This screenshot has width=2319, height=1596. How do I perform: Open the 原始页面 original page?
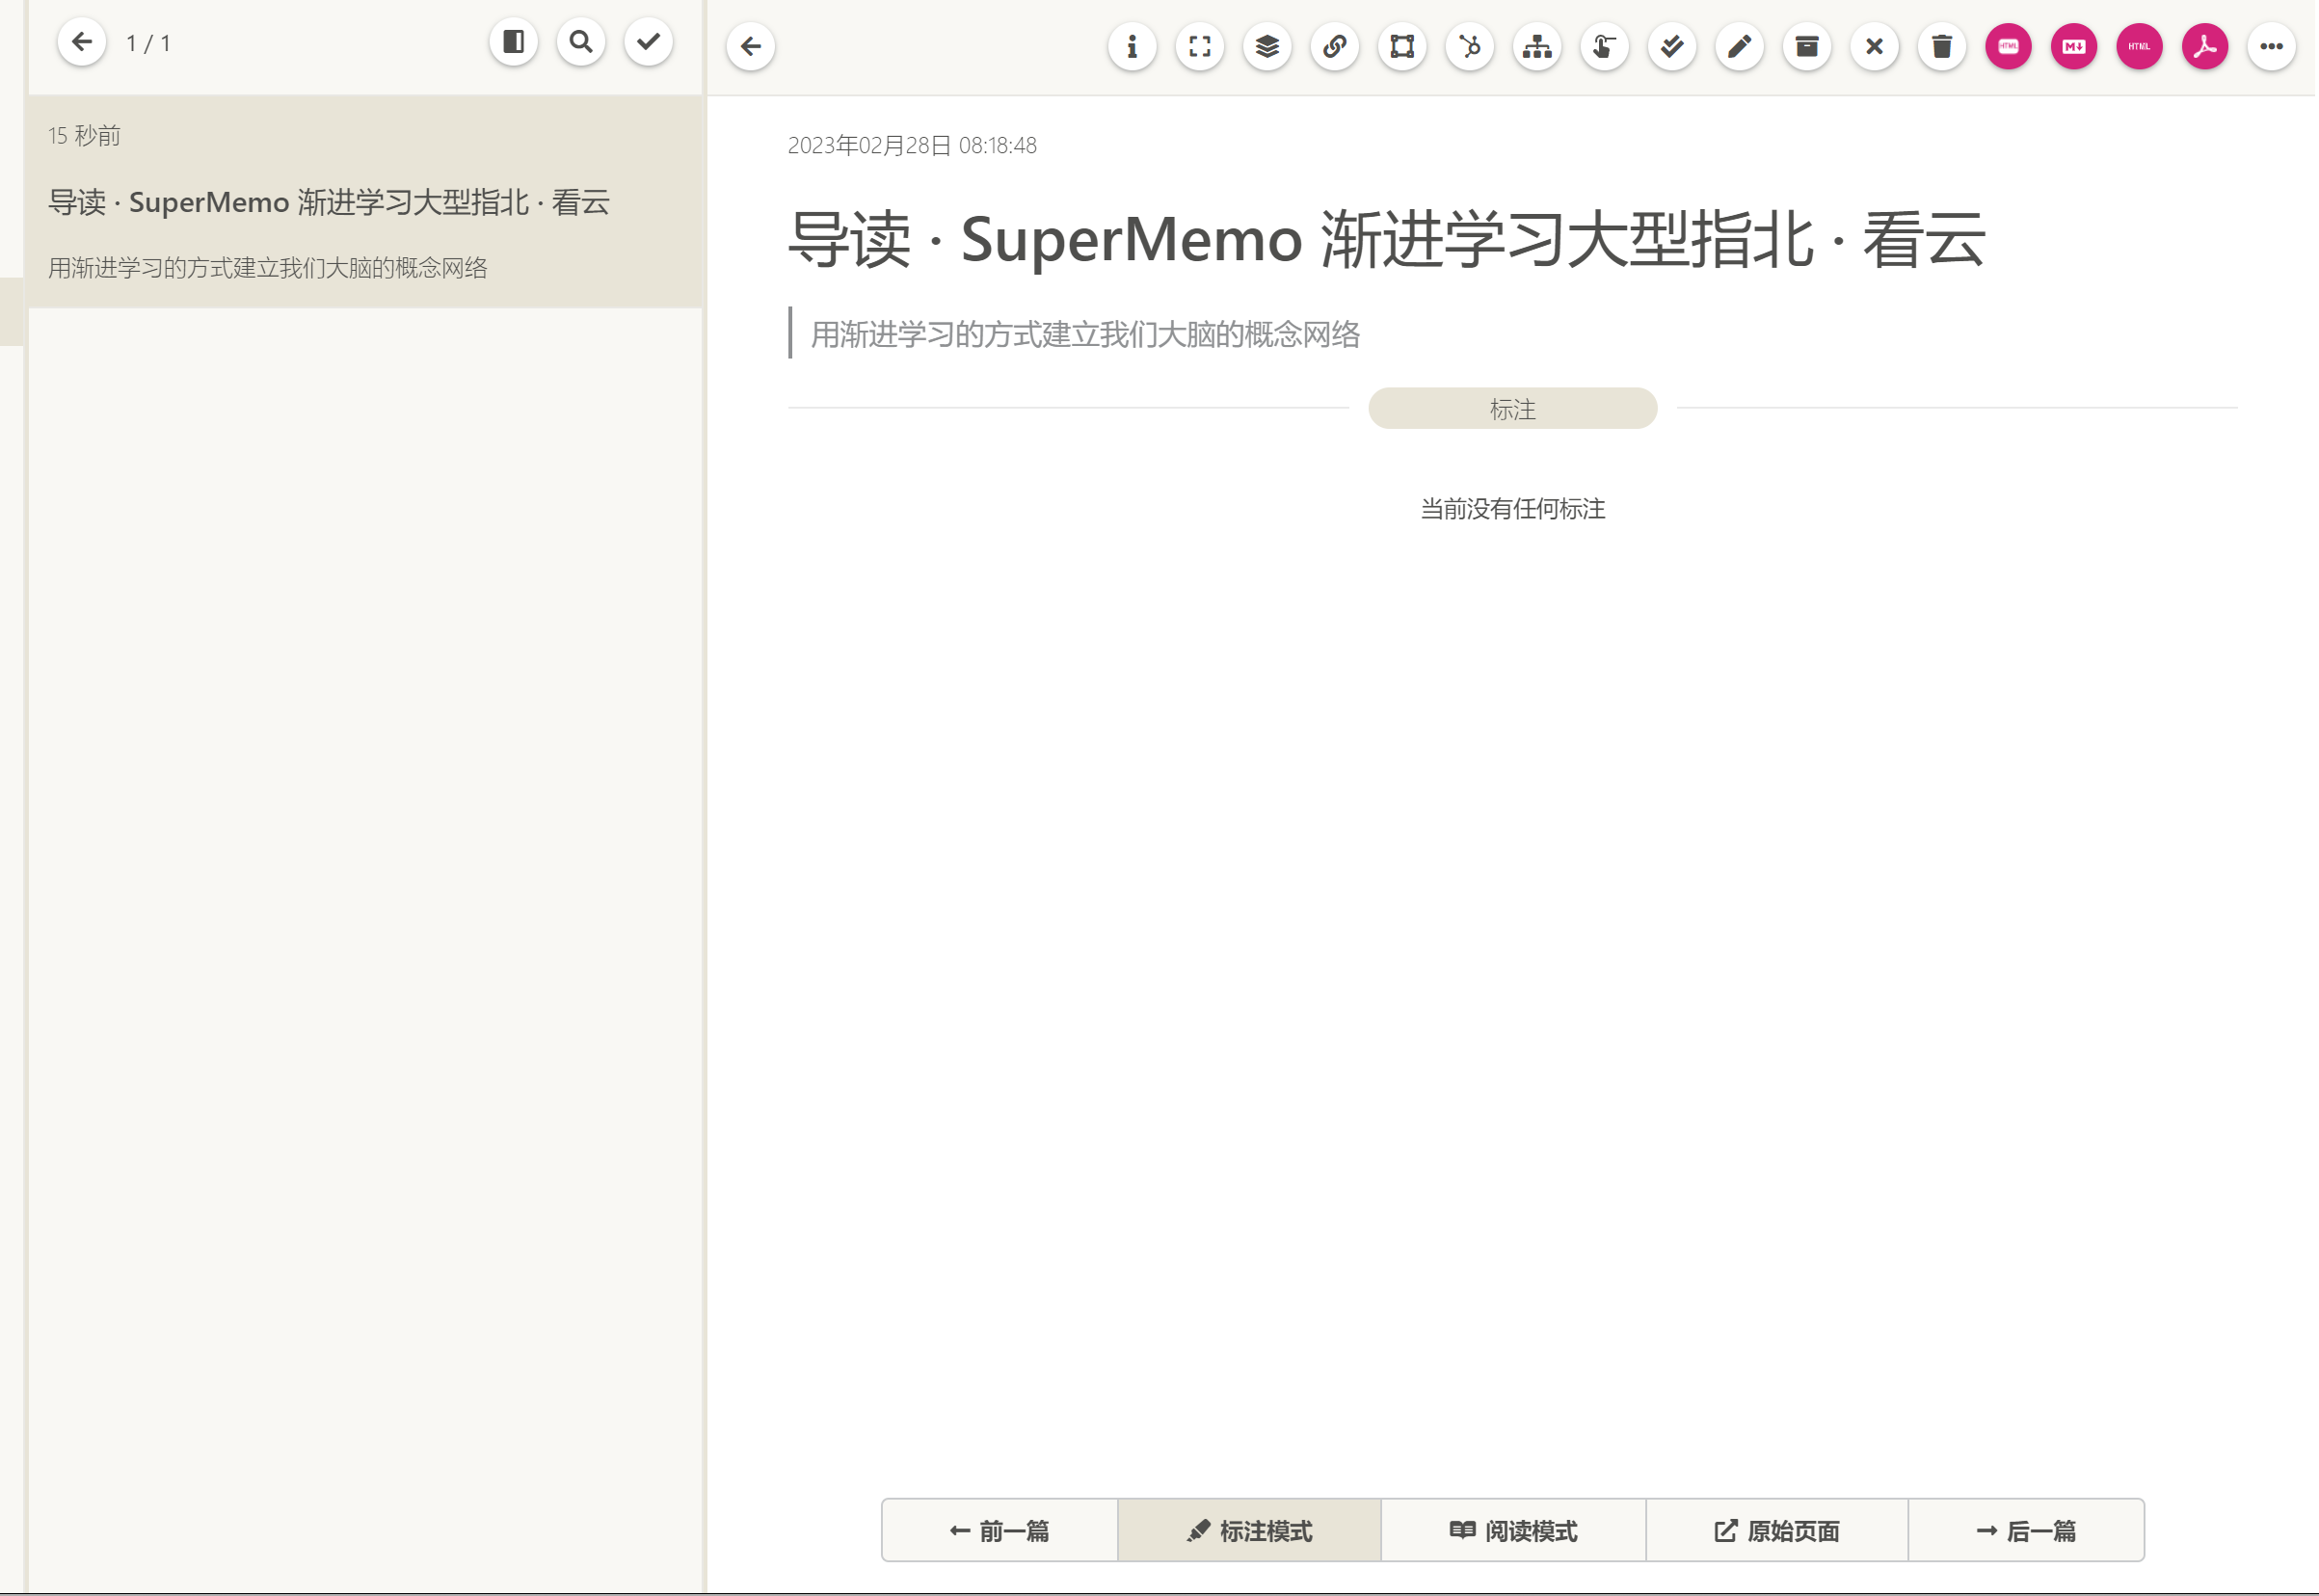pos(1777,1530)
